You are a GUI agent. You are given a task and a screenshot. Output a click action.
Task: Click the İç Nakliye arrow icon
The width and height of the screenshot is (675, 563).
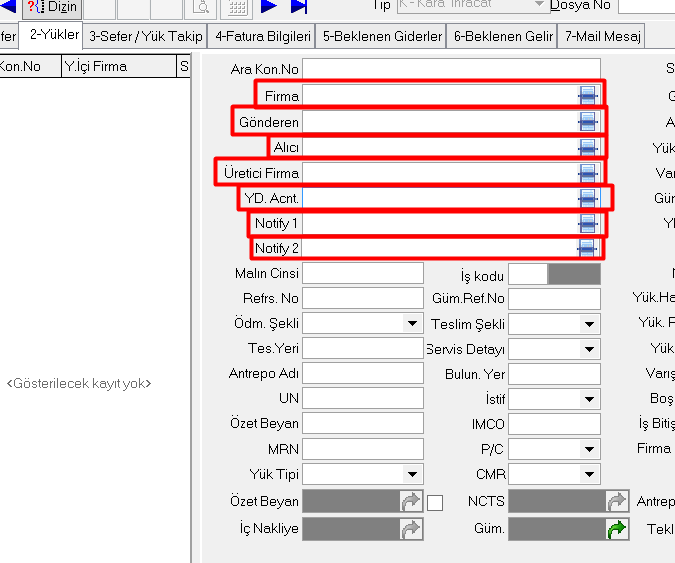(411, 529)
